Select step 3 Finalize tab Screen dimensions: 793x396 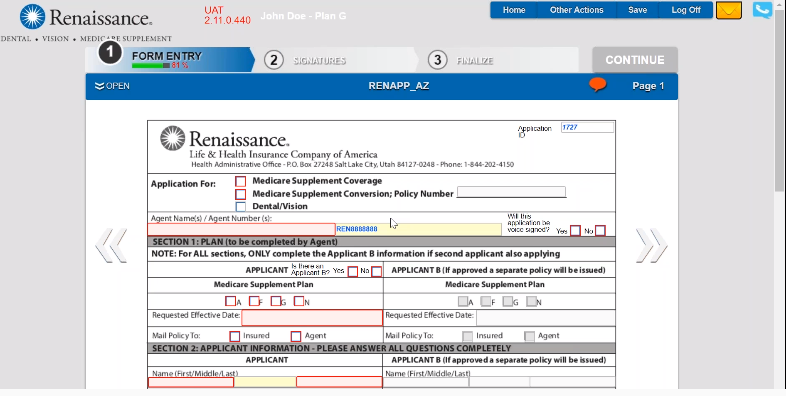[496, 60]
